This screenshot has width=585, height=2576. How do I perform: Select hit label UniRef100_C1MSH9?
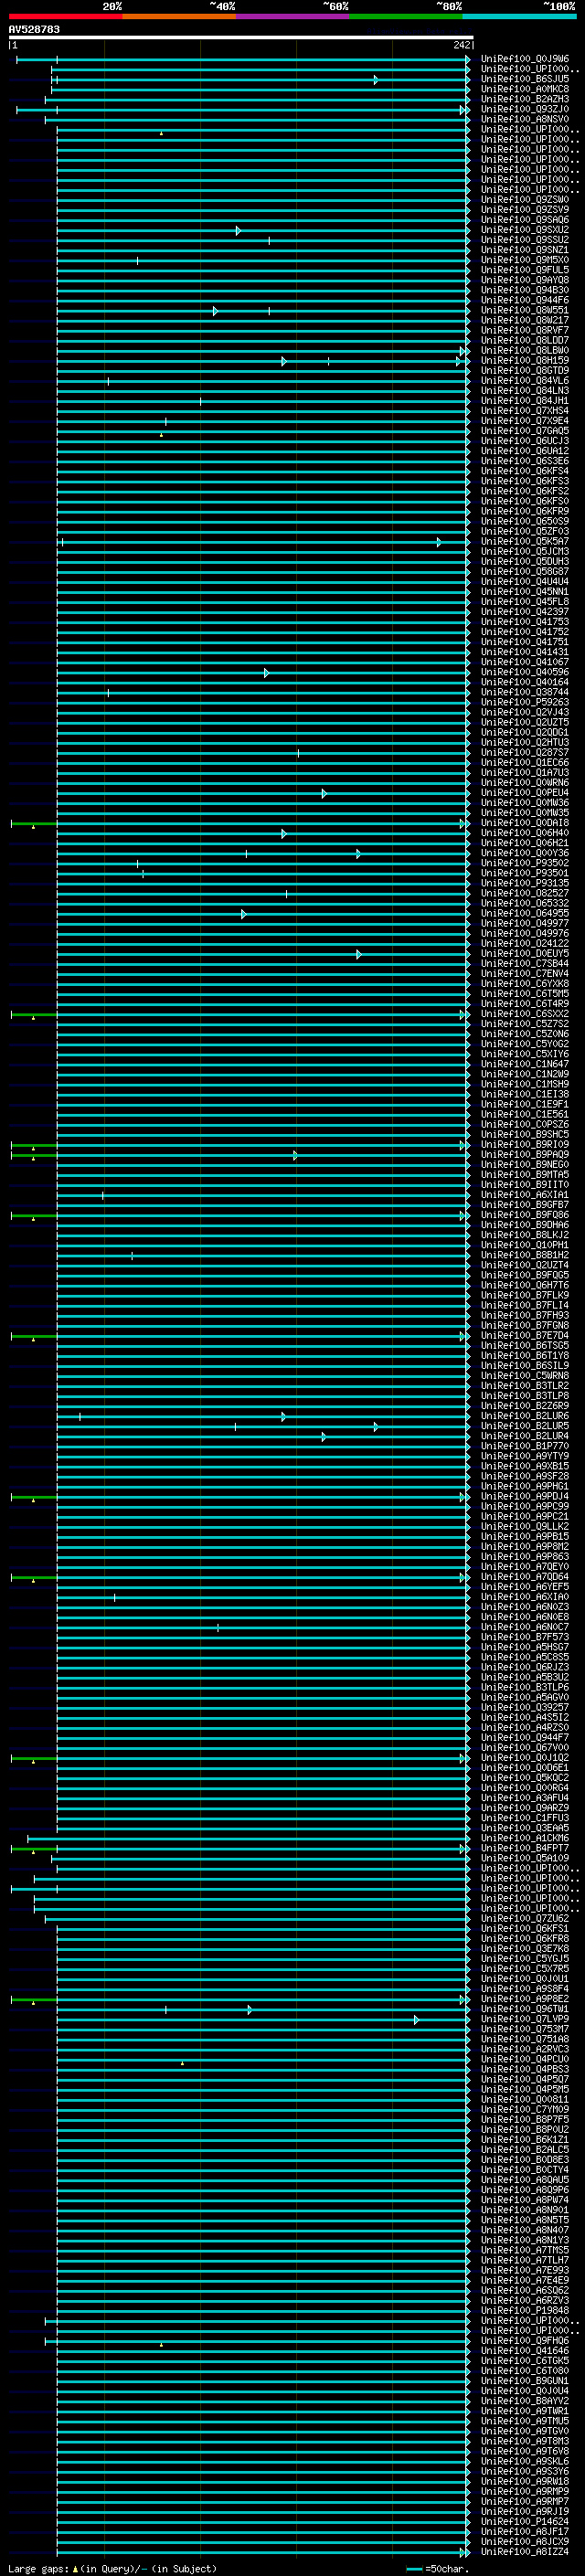point(525,1084)
